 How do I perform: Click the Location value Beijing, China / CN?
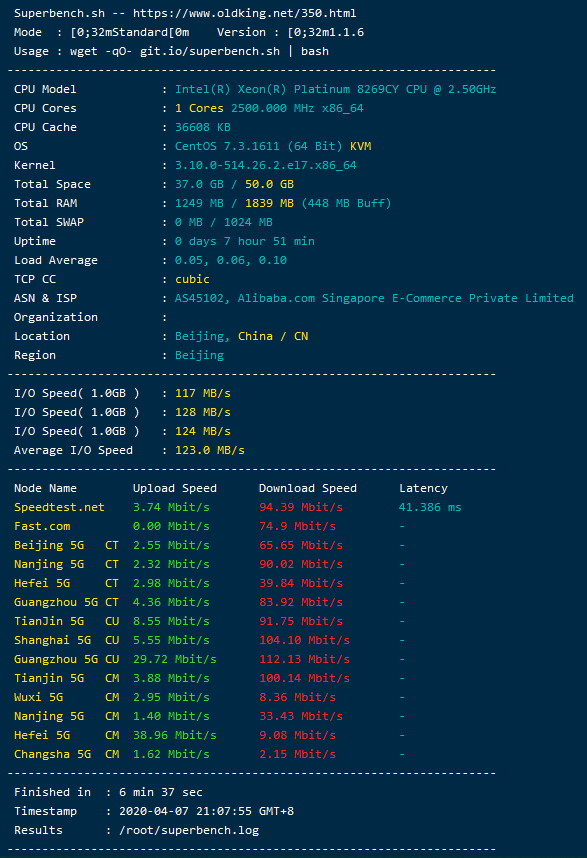(x=241, y=336)
